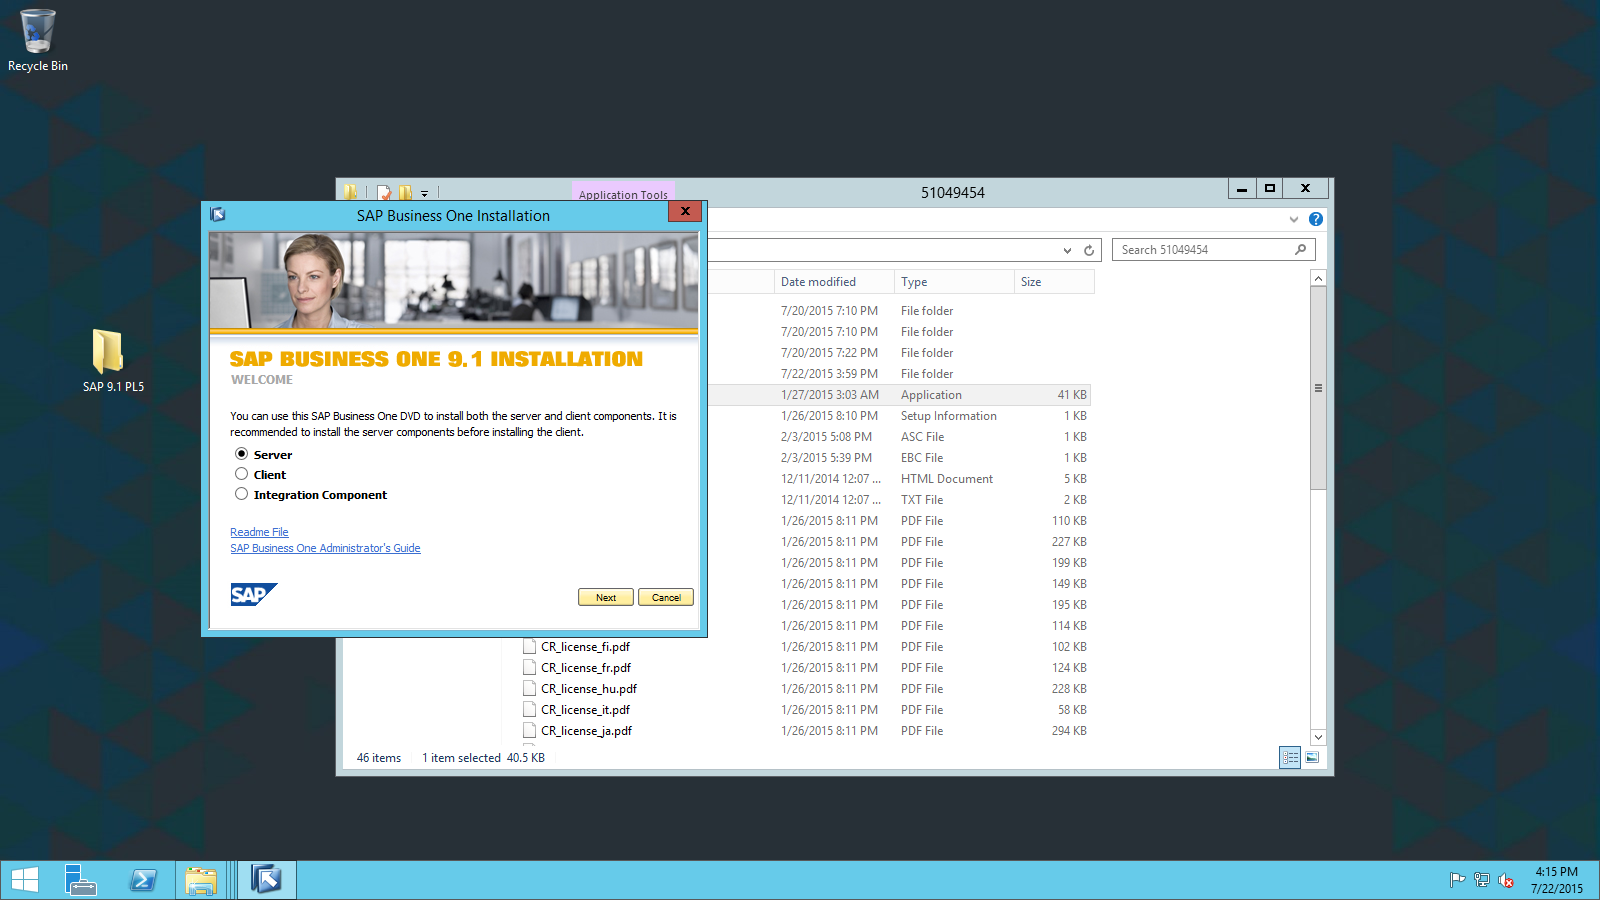This screenshot has width=1600, height=900.
Task: Launch PowerShell from the taskbar
Action: click(143, 880)
